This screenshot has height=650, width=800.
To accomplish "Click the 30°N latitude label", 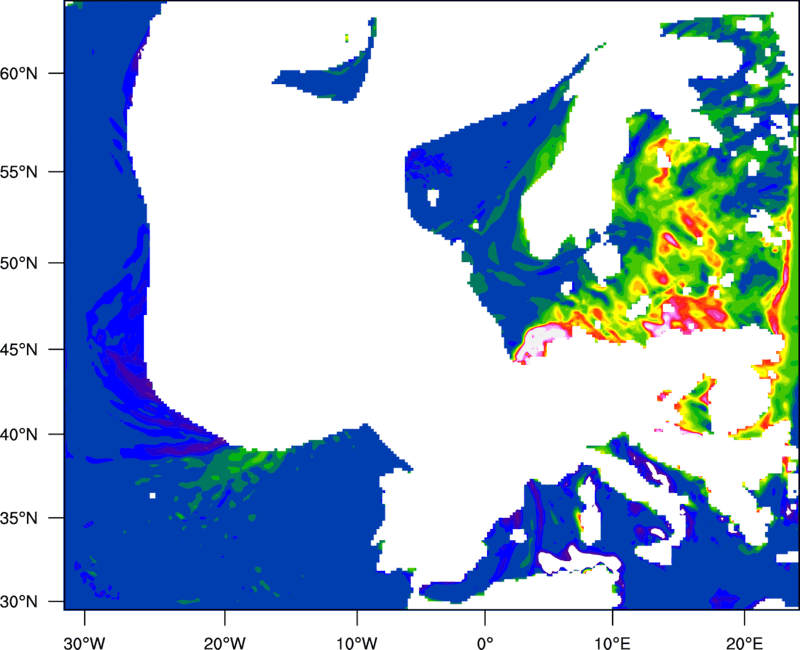I will coord(19,602).
